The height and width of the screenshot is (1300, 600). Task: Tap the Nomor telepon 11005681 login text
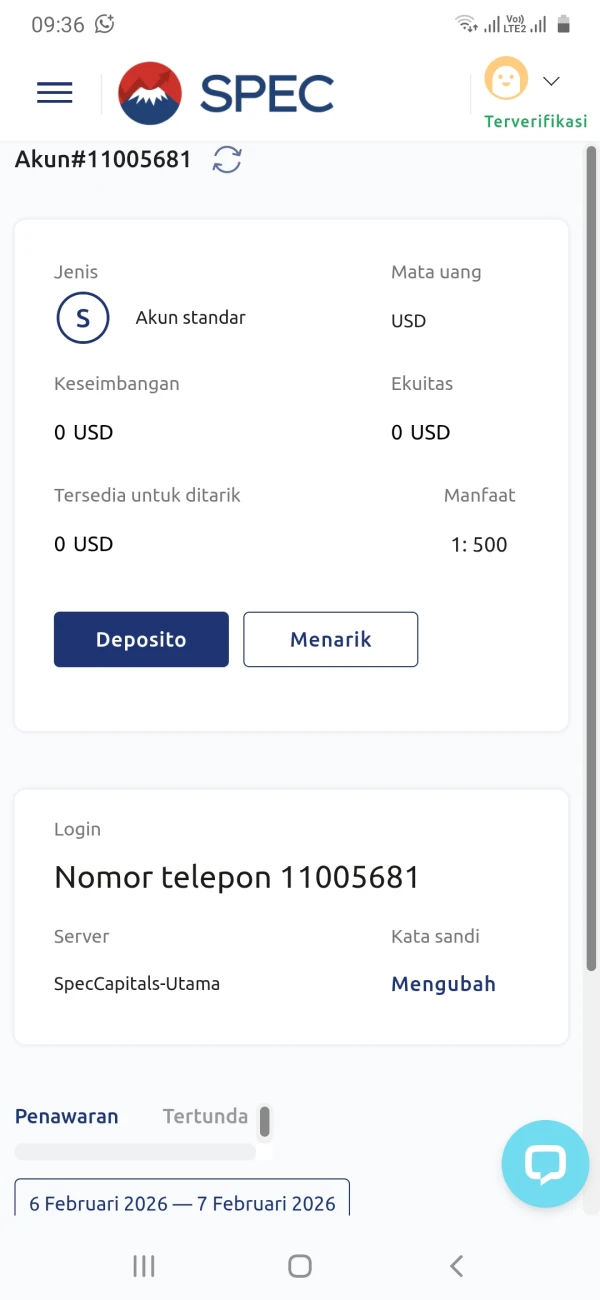237,878
